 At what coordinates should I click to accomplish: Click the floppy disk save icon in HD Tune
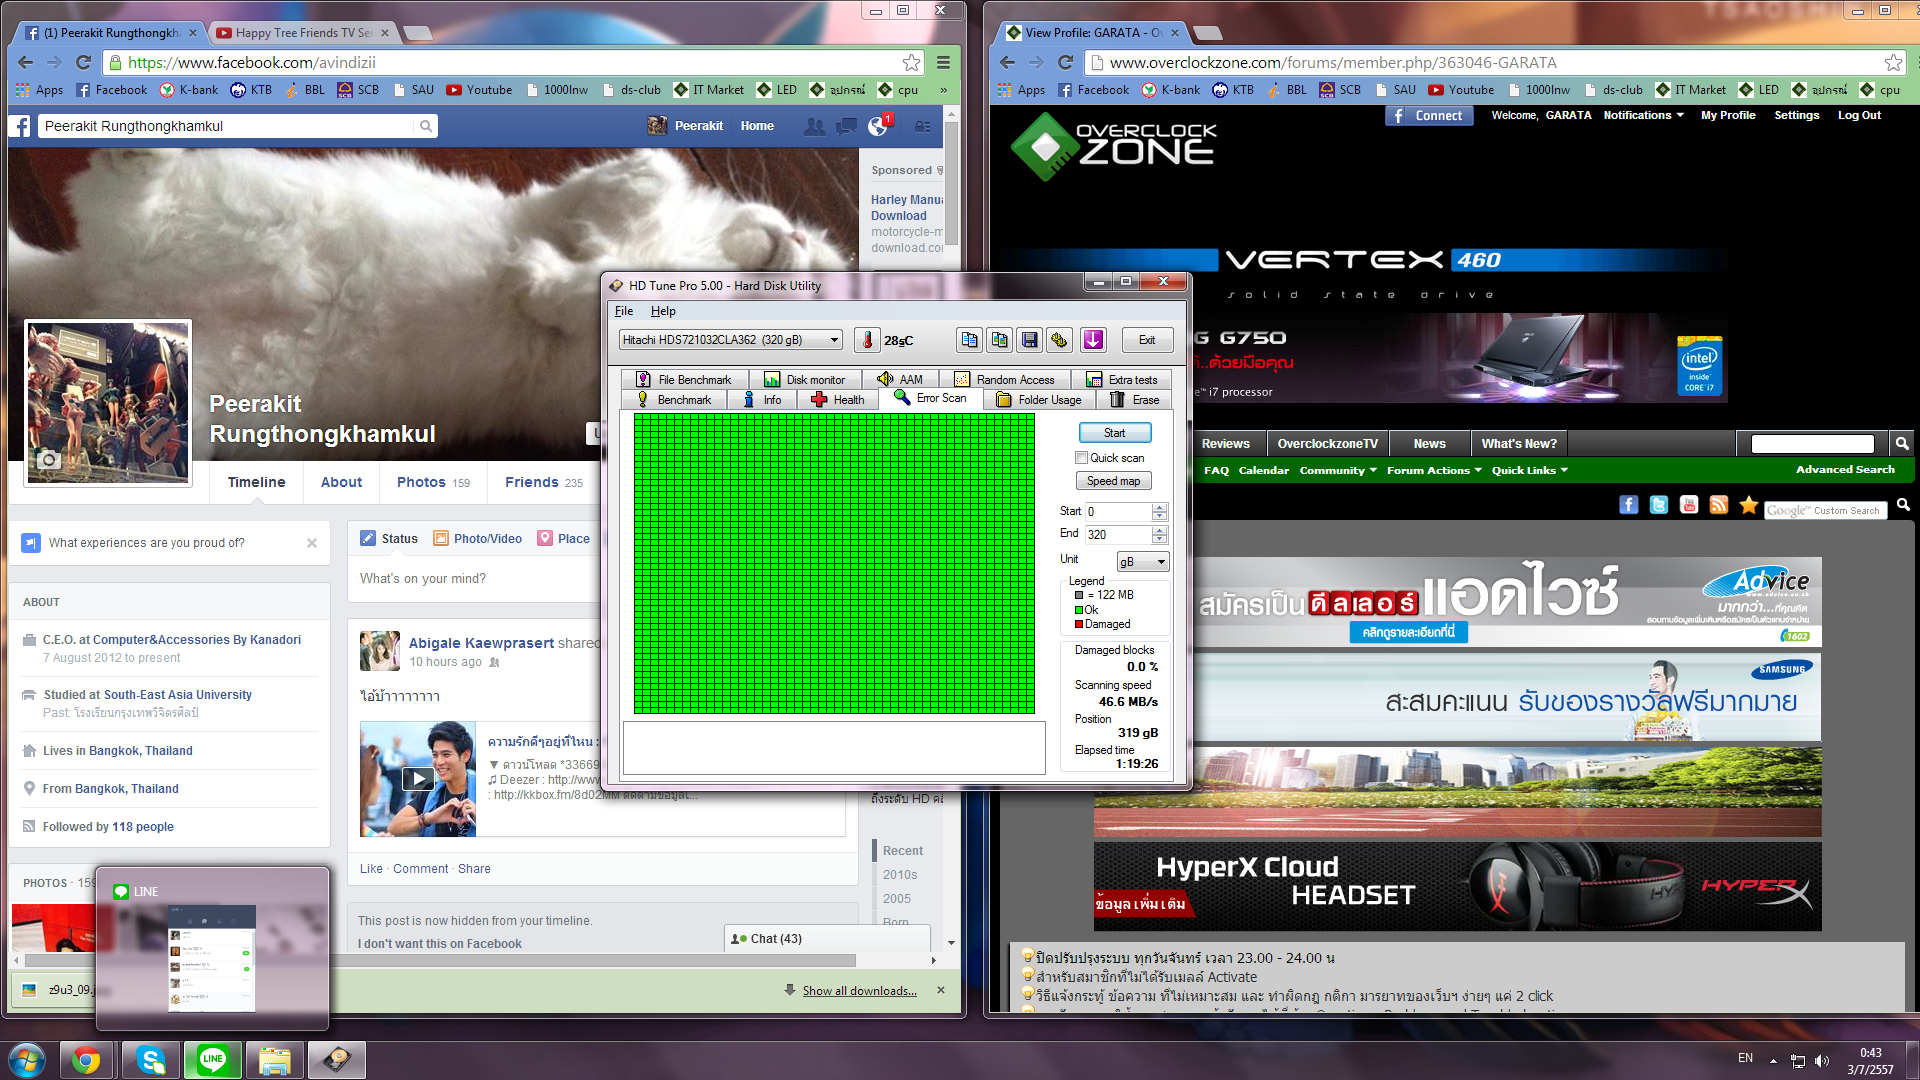point(1029,340)
